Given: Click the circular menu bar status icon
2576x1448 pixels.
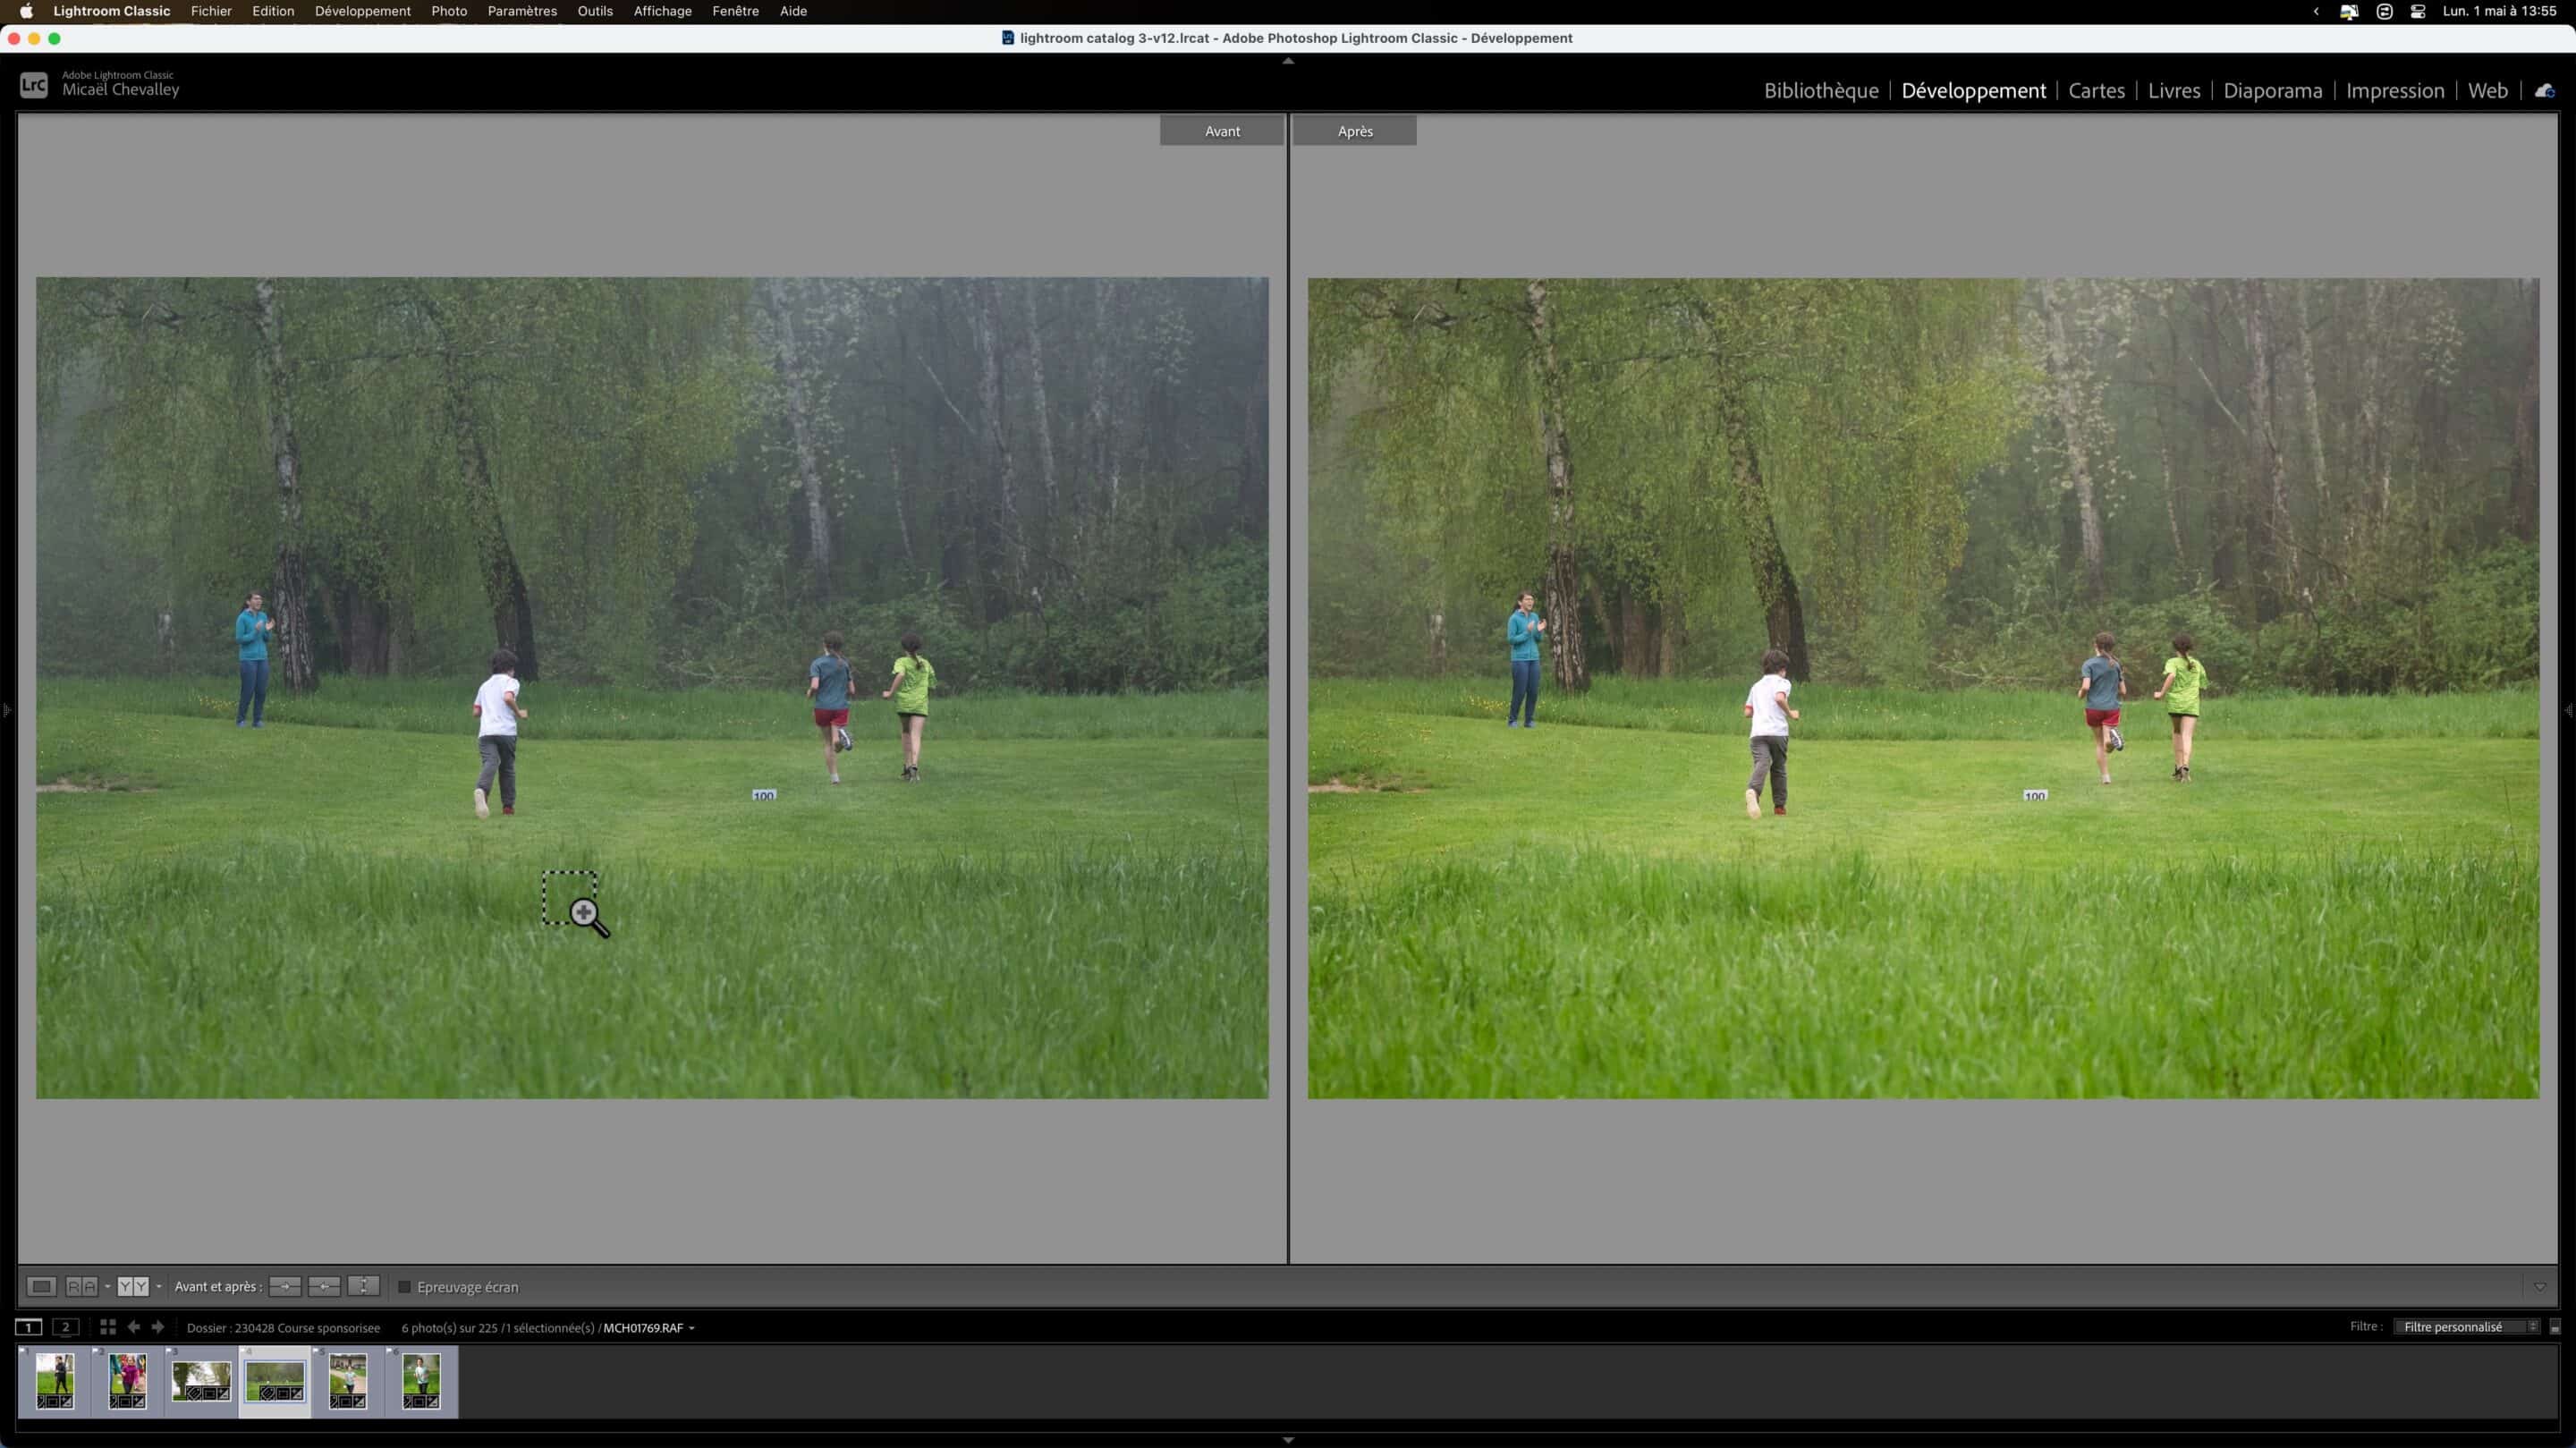Looking at the screenshot, I should pos(2384,11).
